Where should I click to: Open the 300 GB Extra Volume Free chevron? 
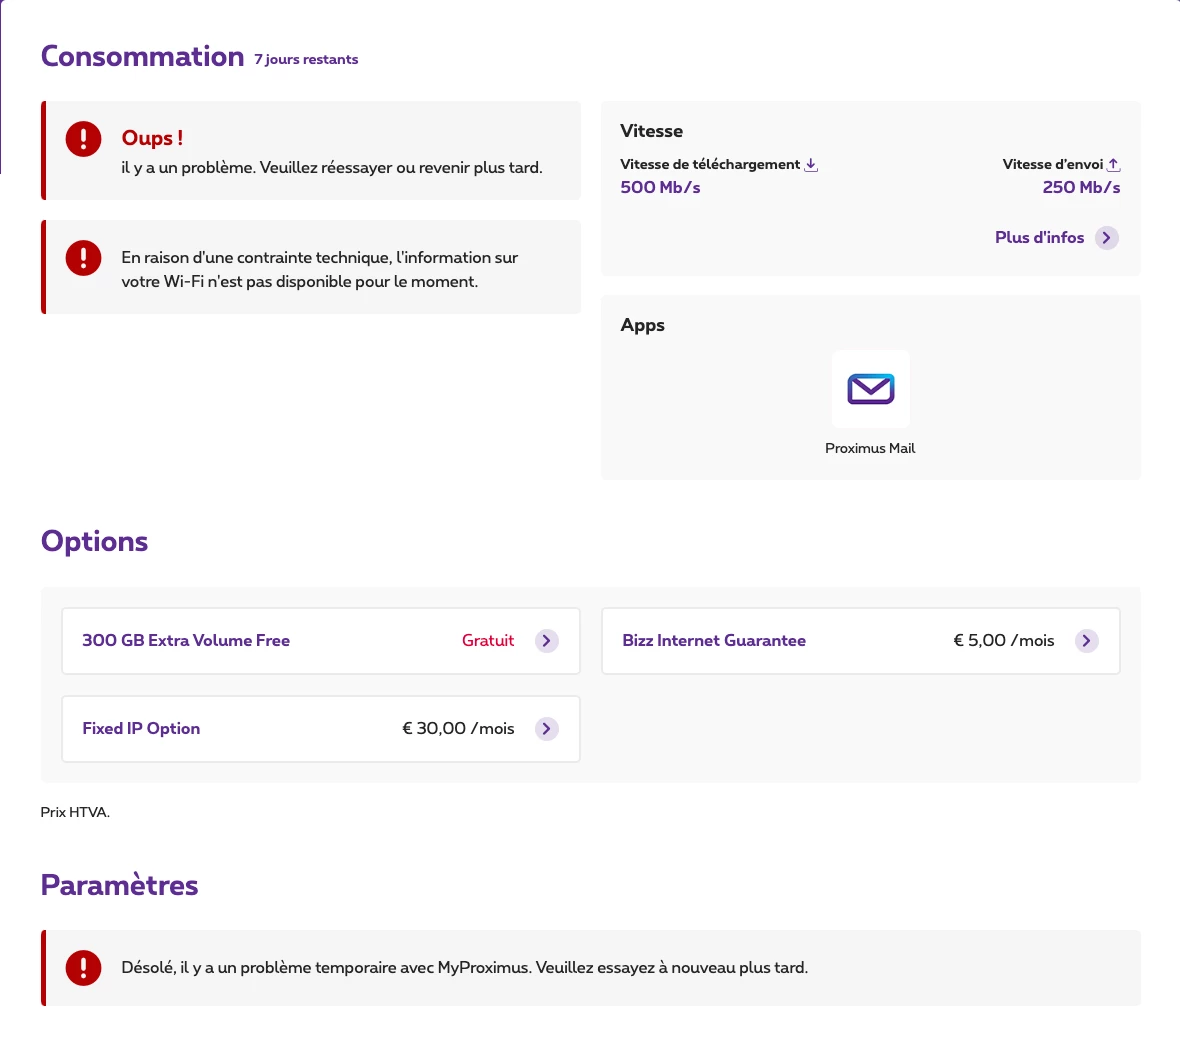pos(546,641)
